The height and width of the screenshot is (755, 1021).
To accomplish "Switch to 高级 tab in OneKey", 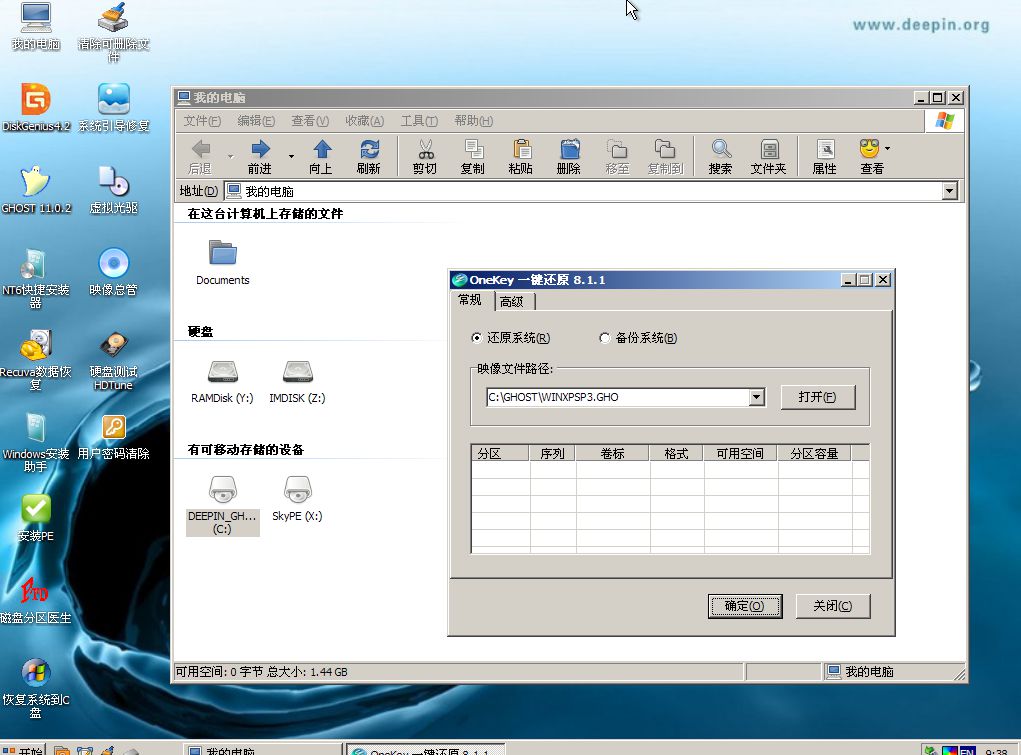I will point(514,302).
